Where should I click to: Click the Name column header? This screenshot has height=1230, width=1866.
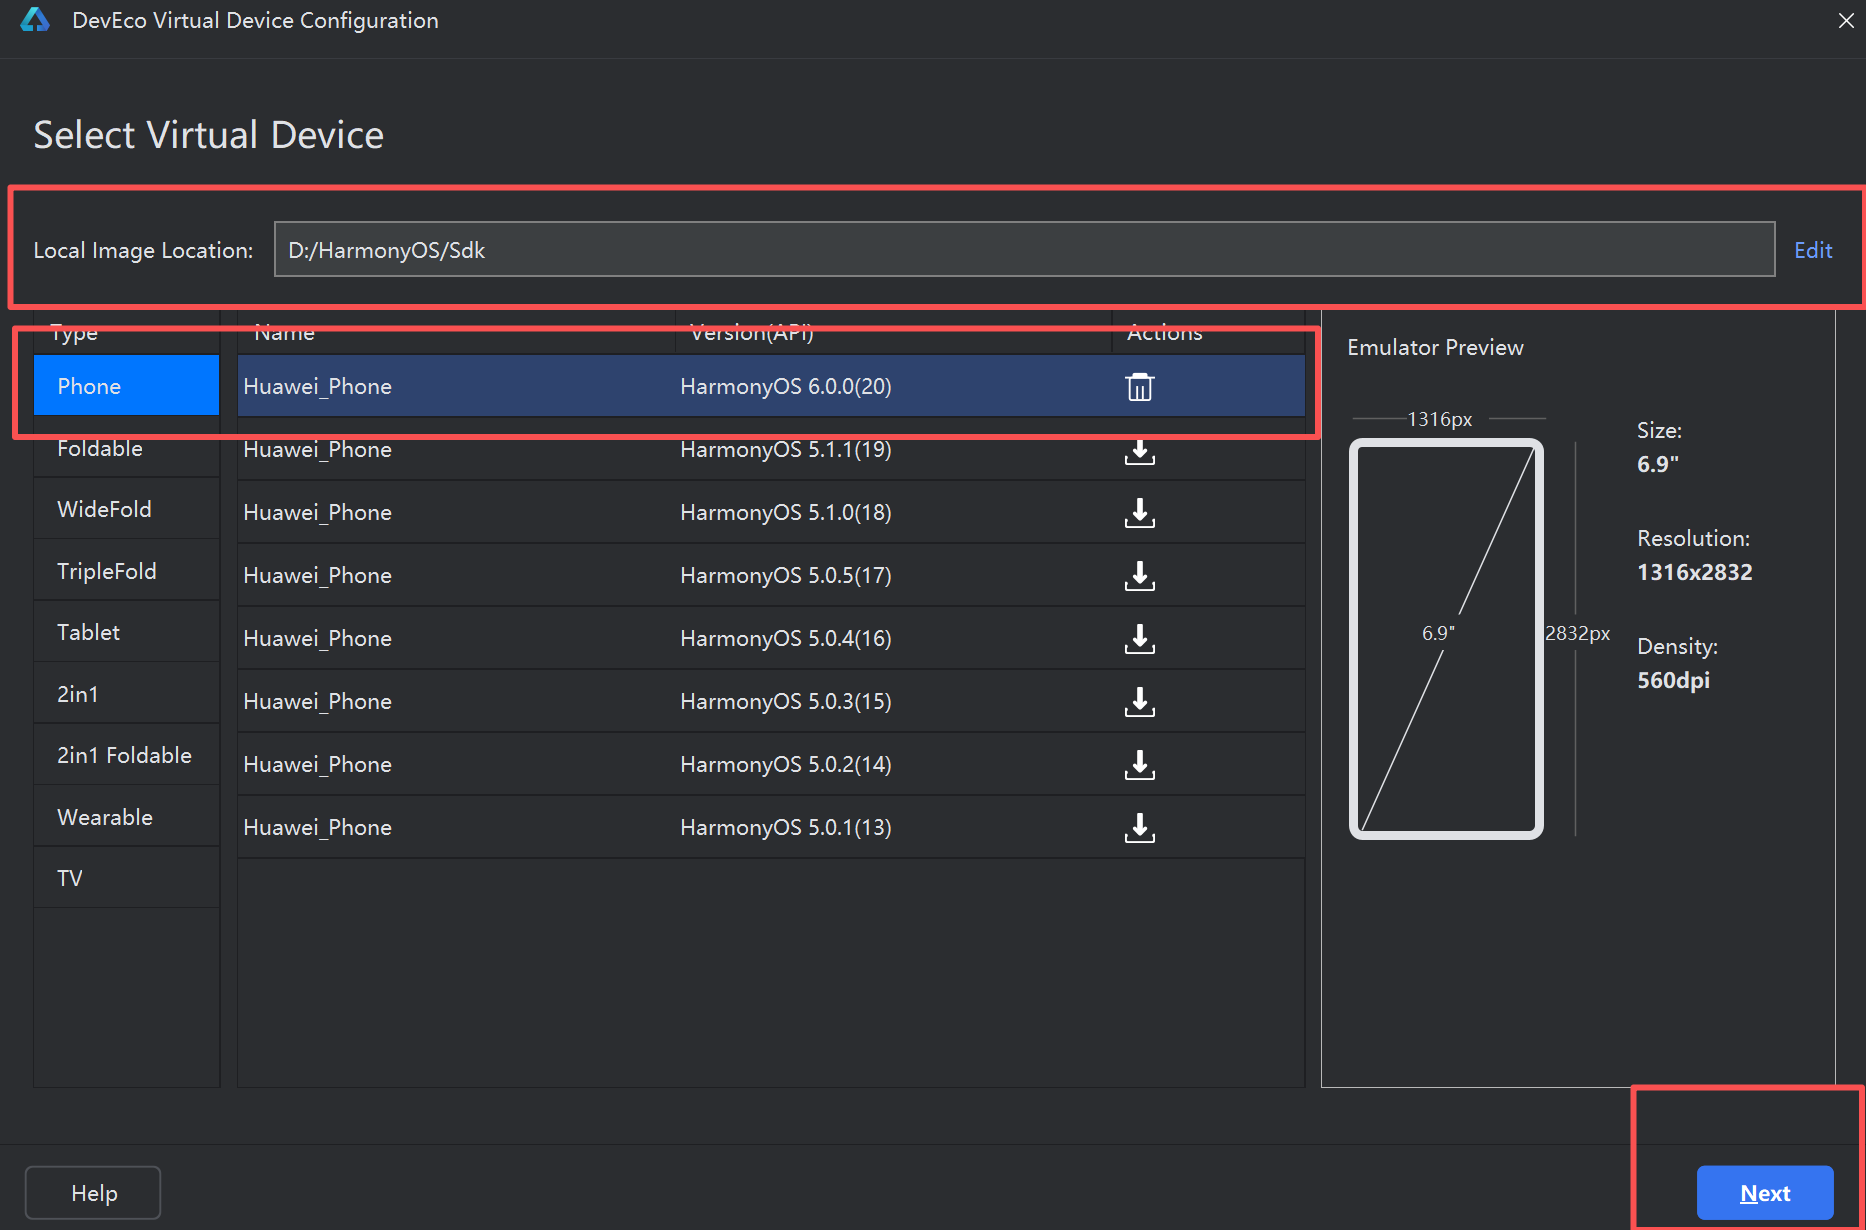[x=284, y=333]
